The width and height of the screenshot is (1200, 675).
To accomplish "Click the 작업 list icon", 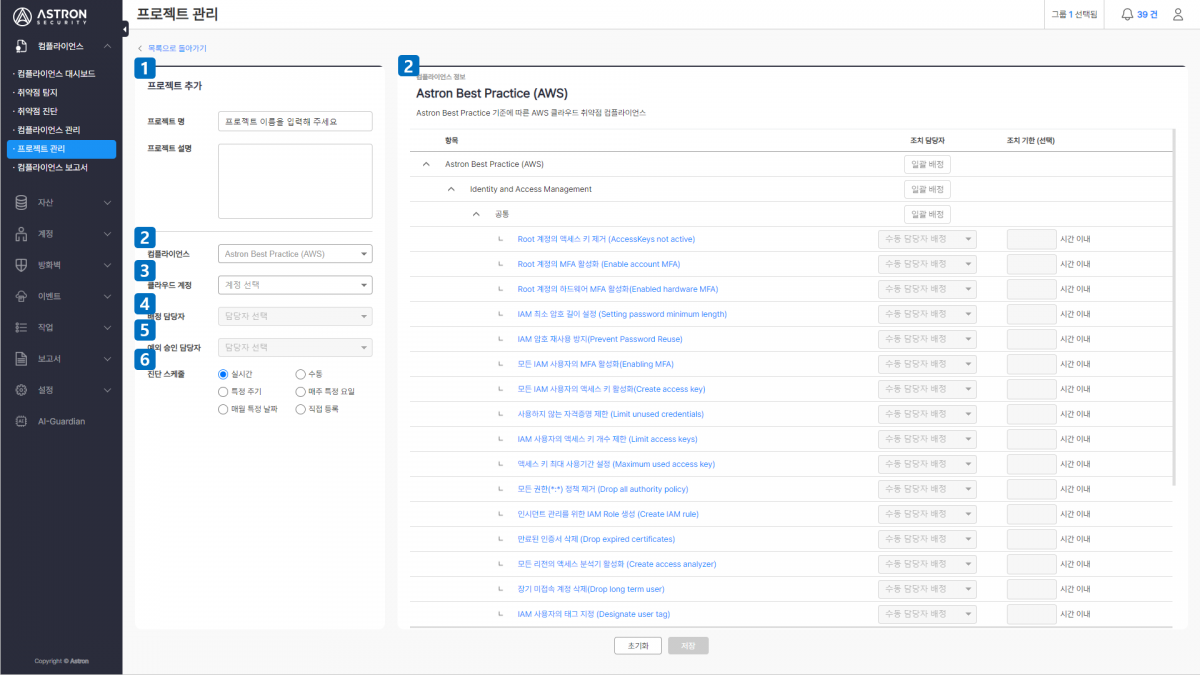I will point(21,327).
